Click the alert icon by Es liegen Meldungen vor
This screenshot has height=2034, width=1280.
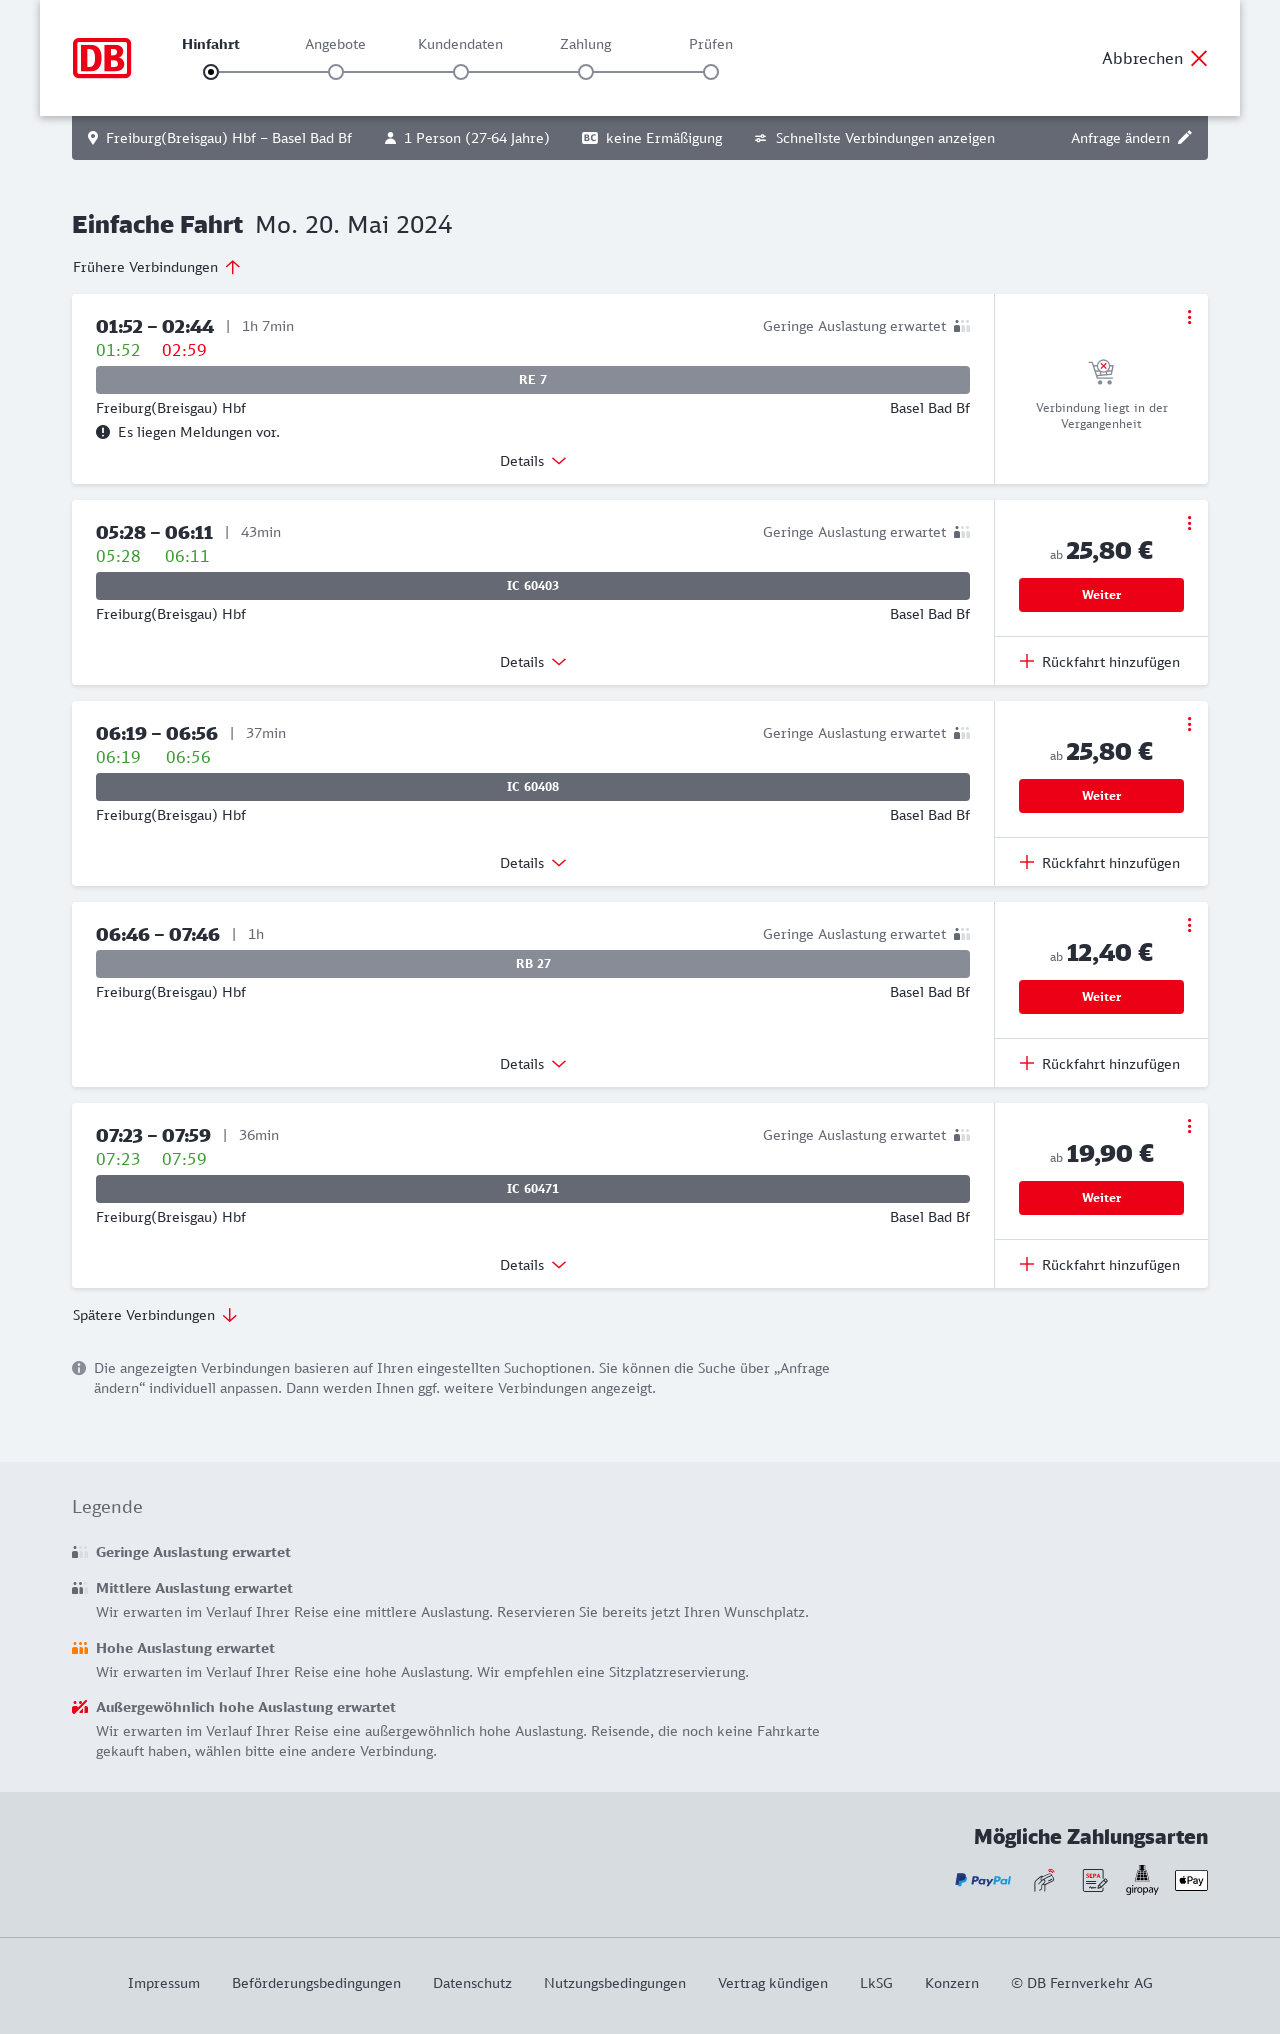tap(103, 432)
